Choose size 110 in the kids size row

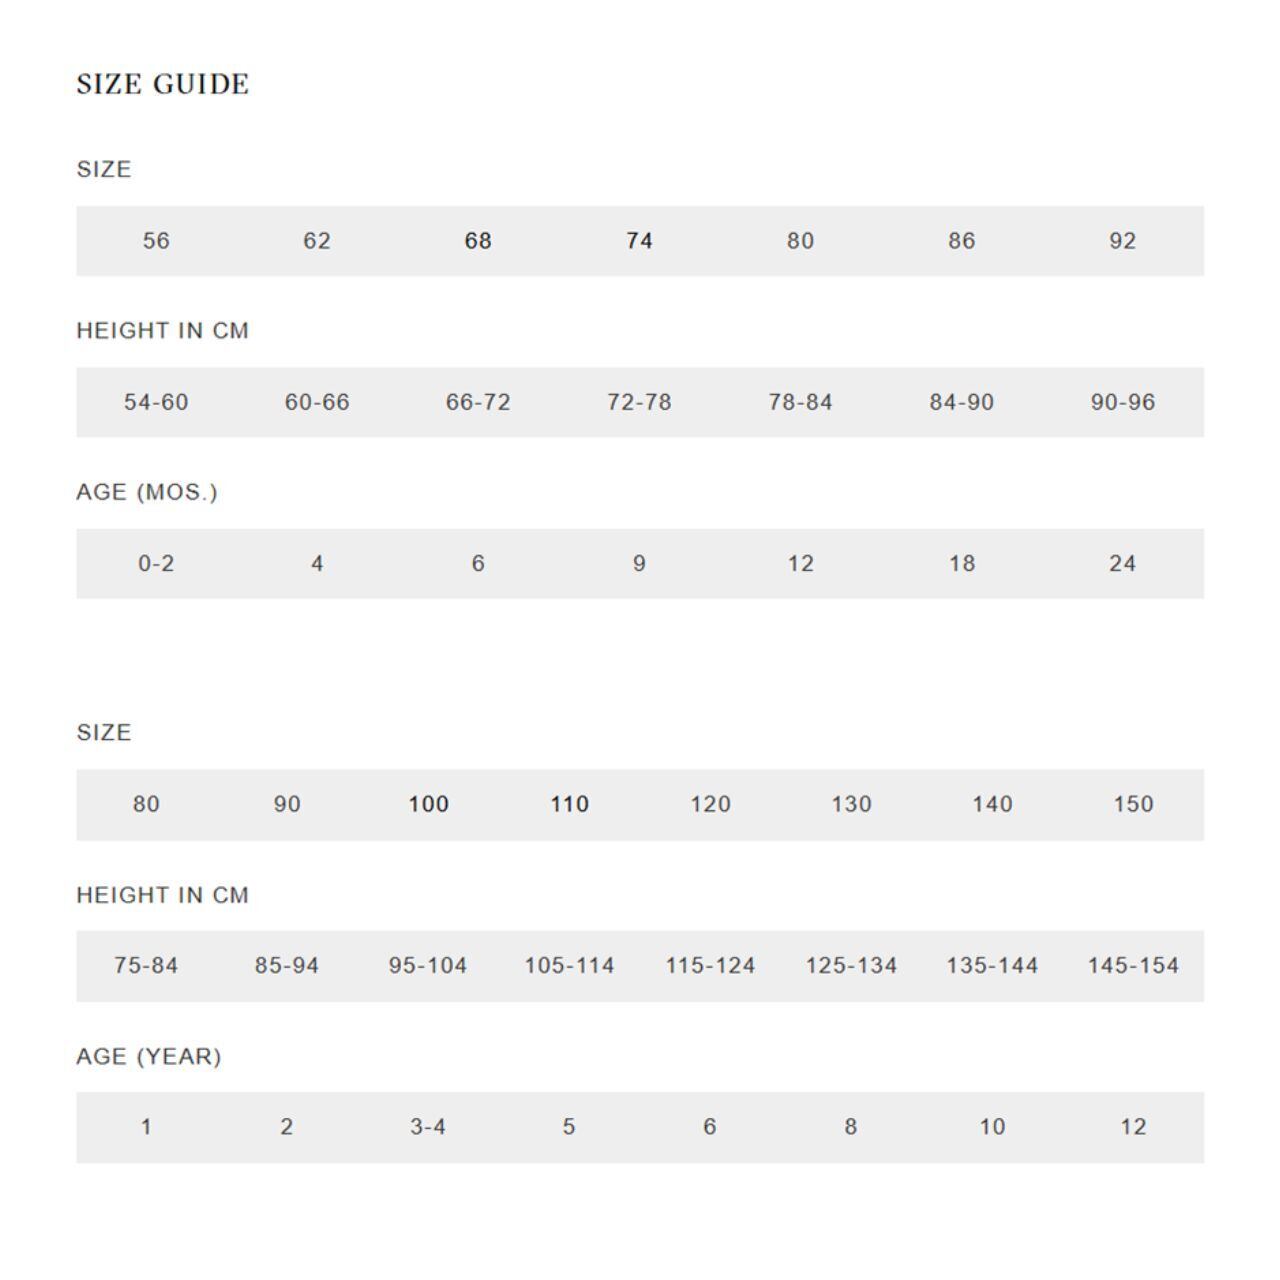tap(569, 804)
